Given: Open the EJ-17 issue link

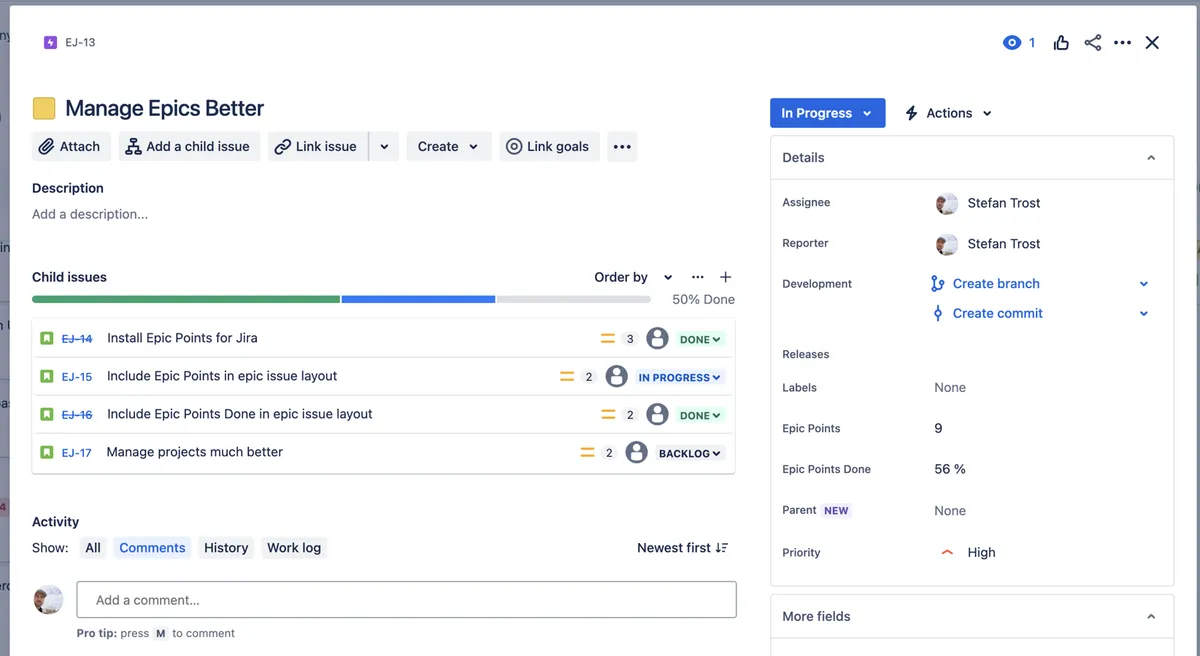Looking at the screenshot, I should pyautogui.click(x=77, y=453).
